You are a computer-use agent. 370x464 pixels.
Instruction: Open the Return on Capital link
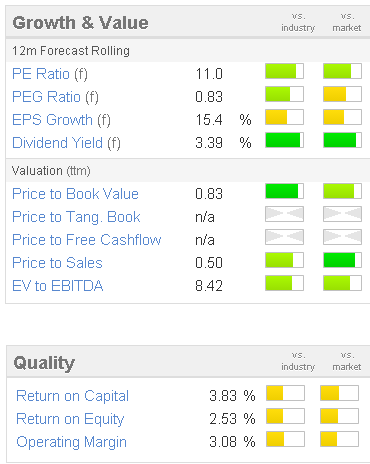(72, 396)
